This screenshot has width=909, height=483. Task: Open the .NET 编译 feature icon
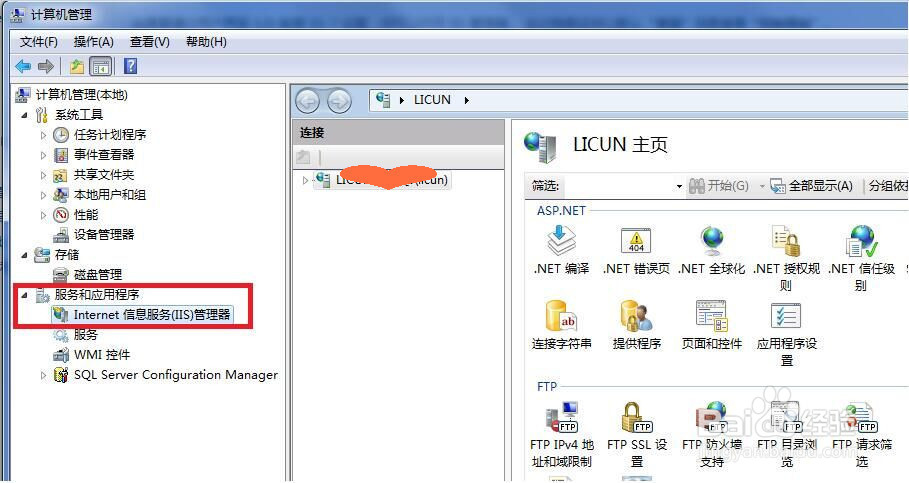click(561, 241)
